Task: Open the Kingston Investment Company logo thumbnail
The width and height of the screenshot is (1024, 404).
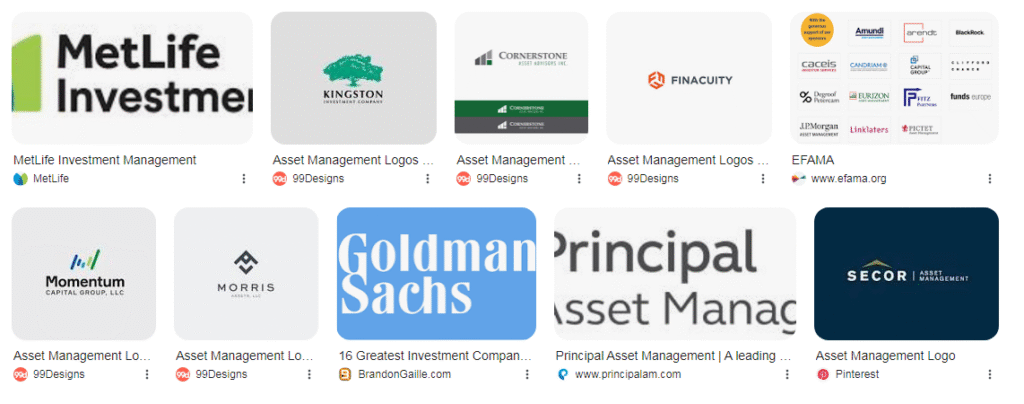Action: (x=354, y=78)
